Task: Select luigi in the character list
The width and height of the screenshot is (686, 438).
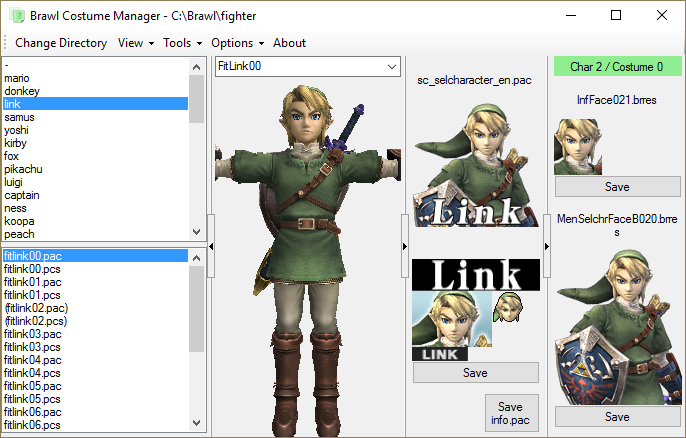Action: click(95, 182)
